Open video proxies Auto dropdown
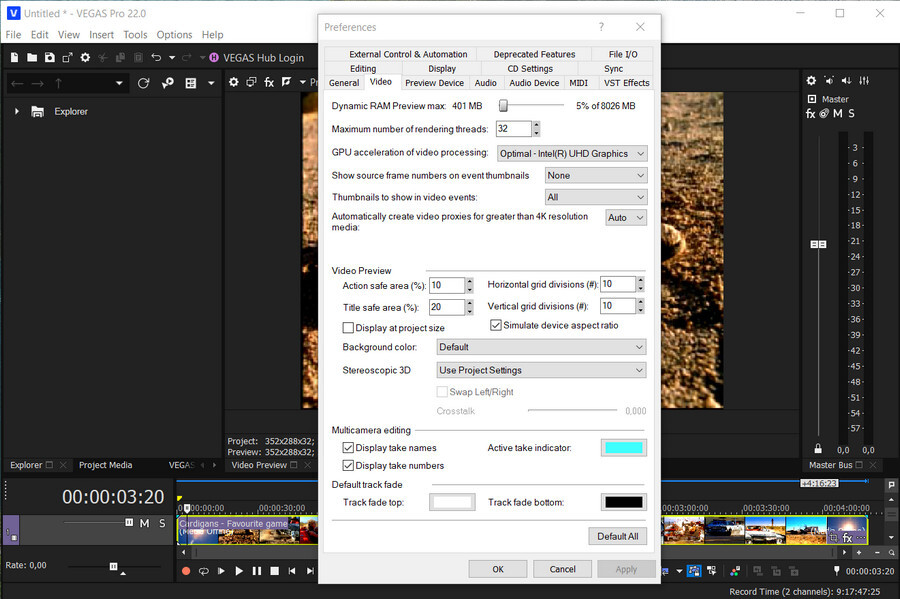 coord(626,218)
